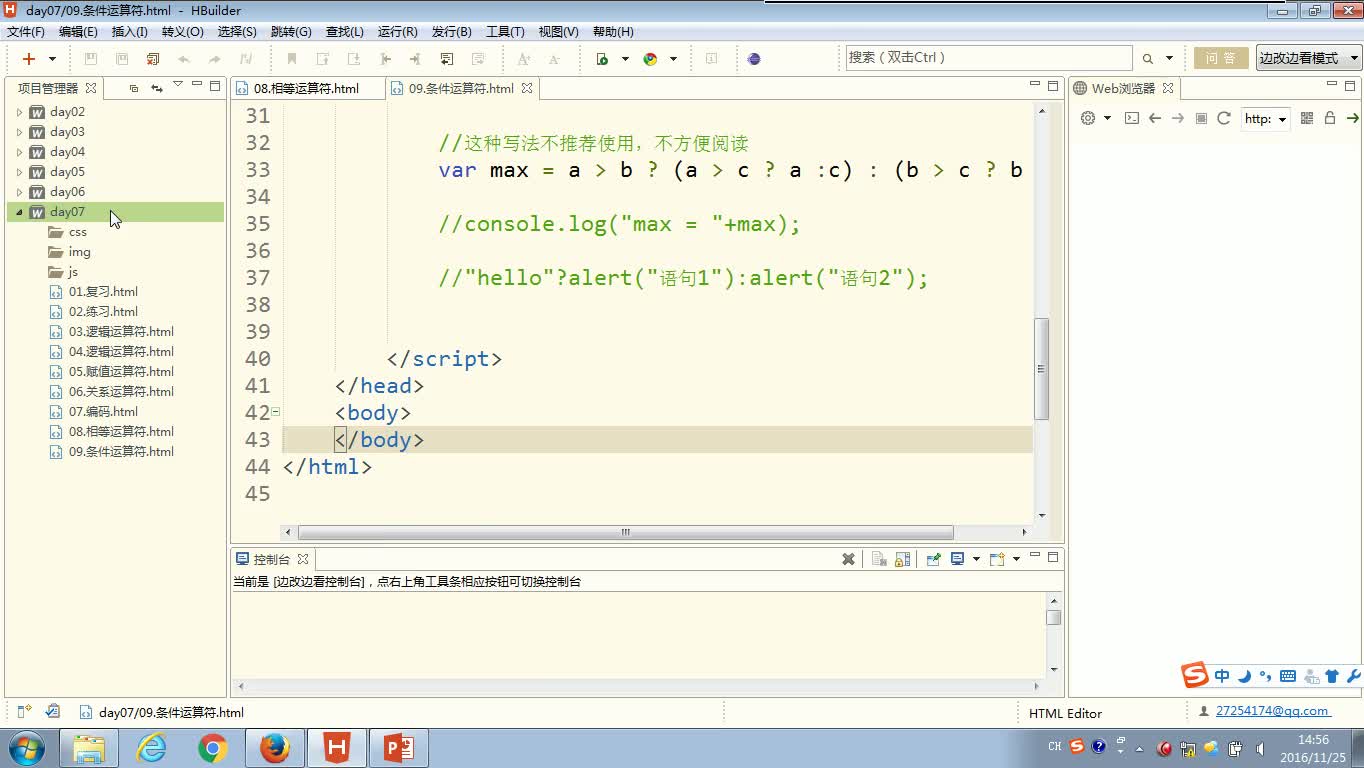
Task: Click the green Go arrow in Web browser
Action: point(1353,118)
